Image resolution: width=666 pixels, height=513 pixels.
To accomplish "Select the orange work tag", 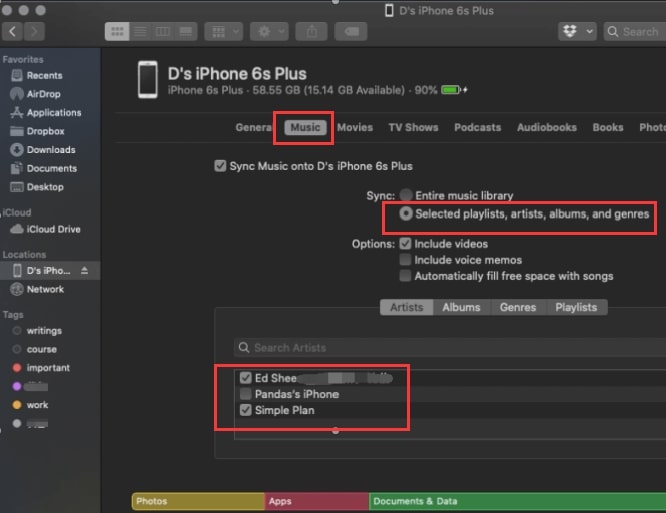I will (37, 405).
